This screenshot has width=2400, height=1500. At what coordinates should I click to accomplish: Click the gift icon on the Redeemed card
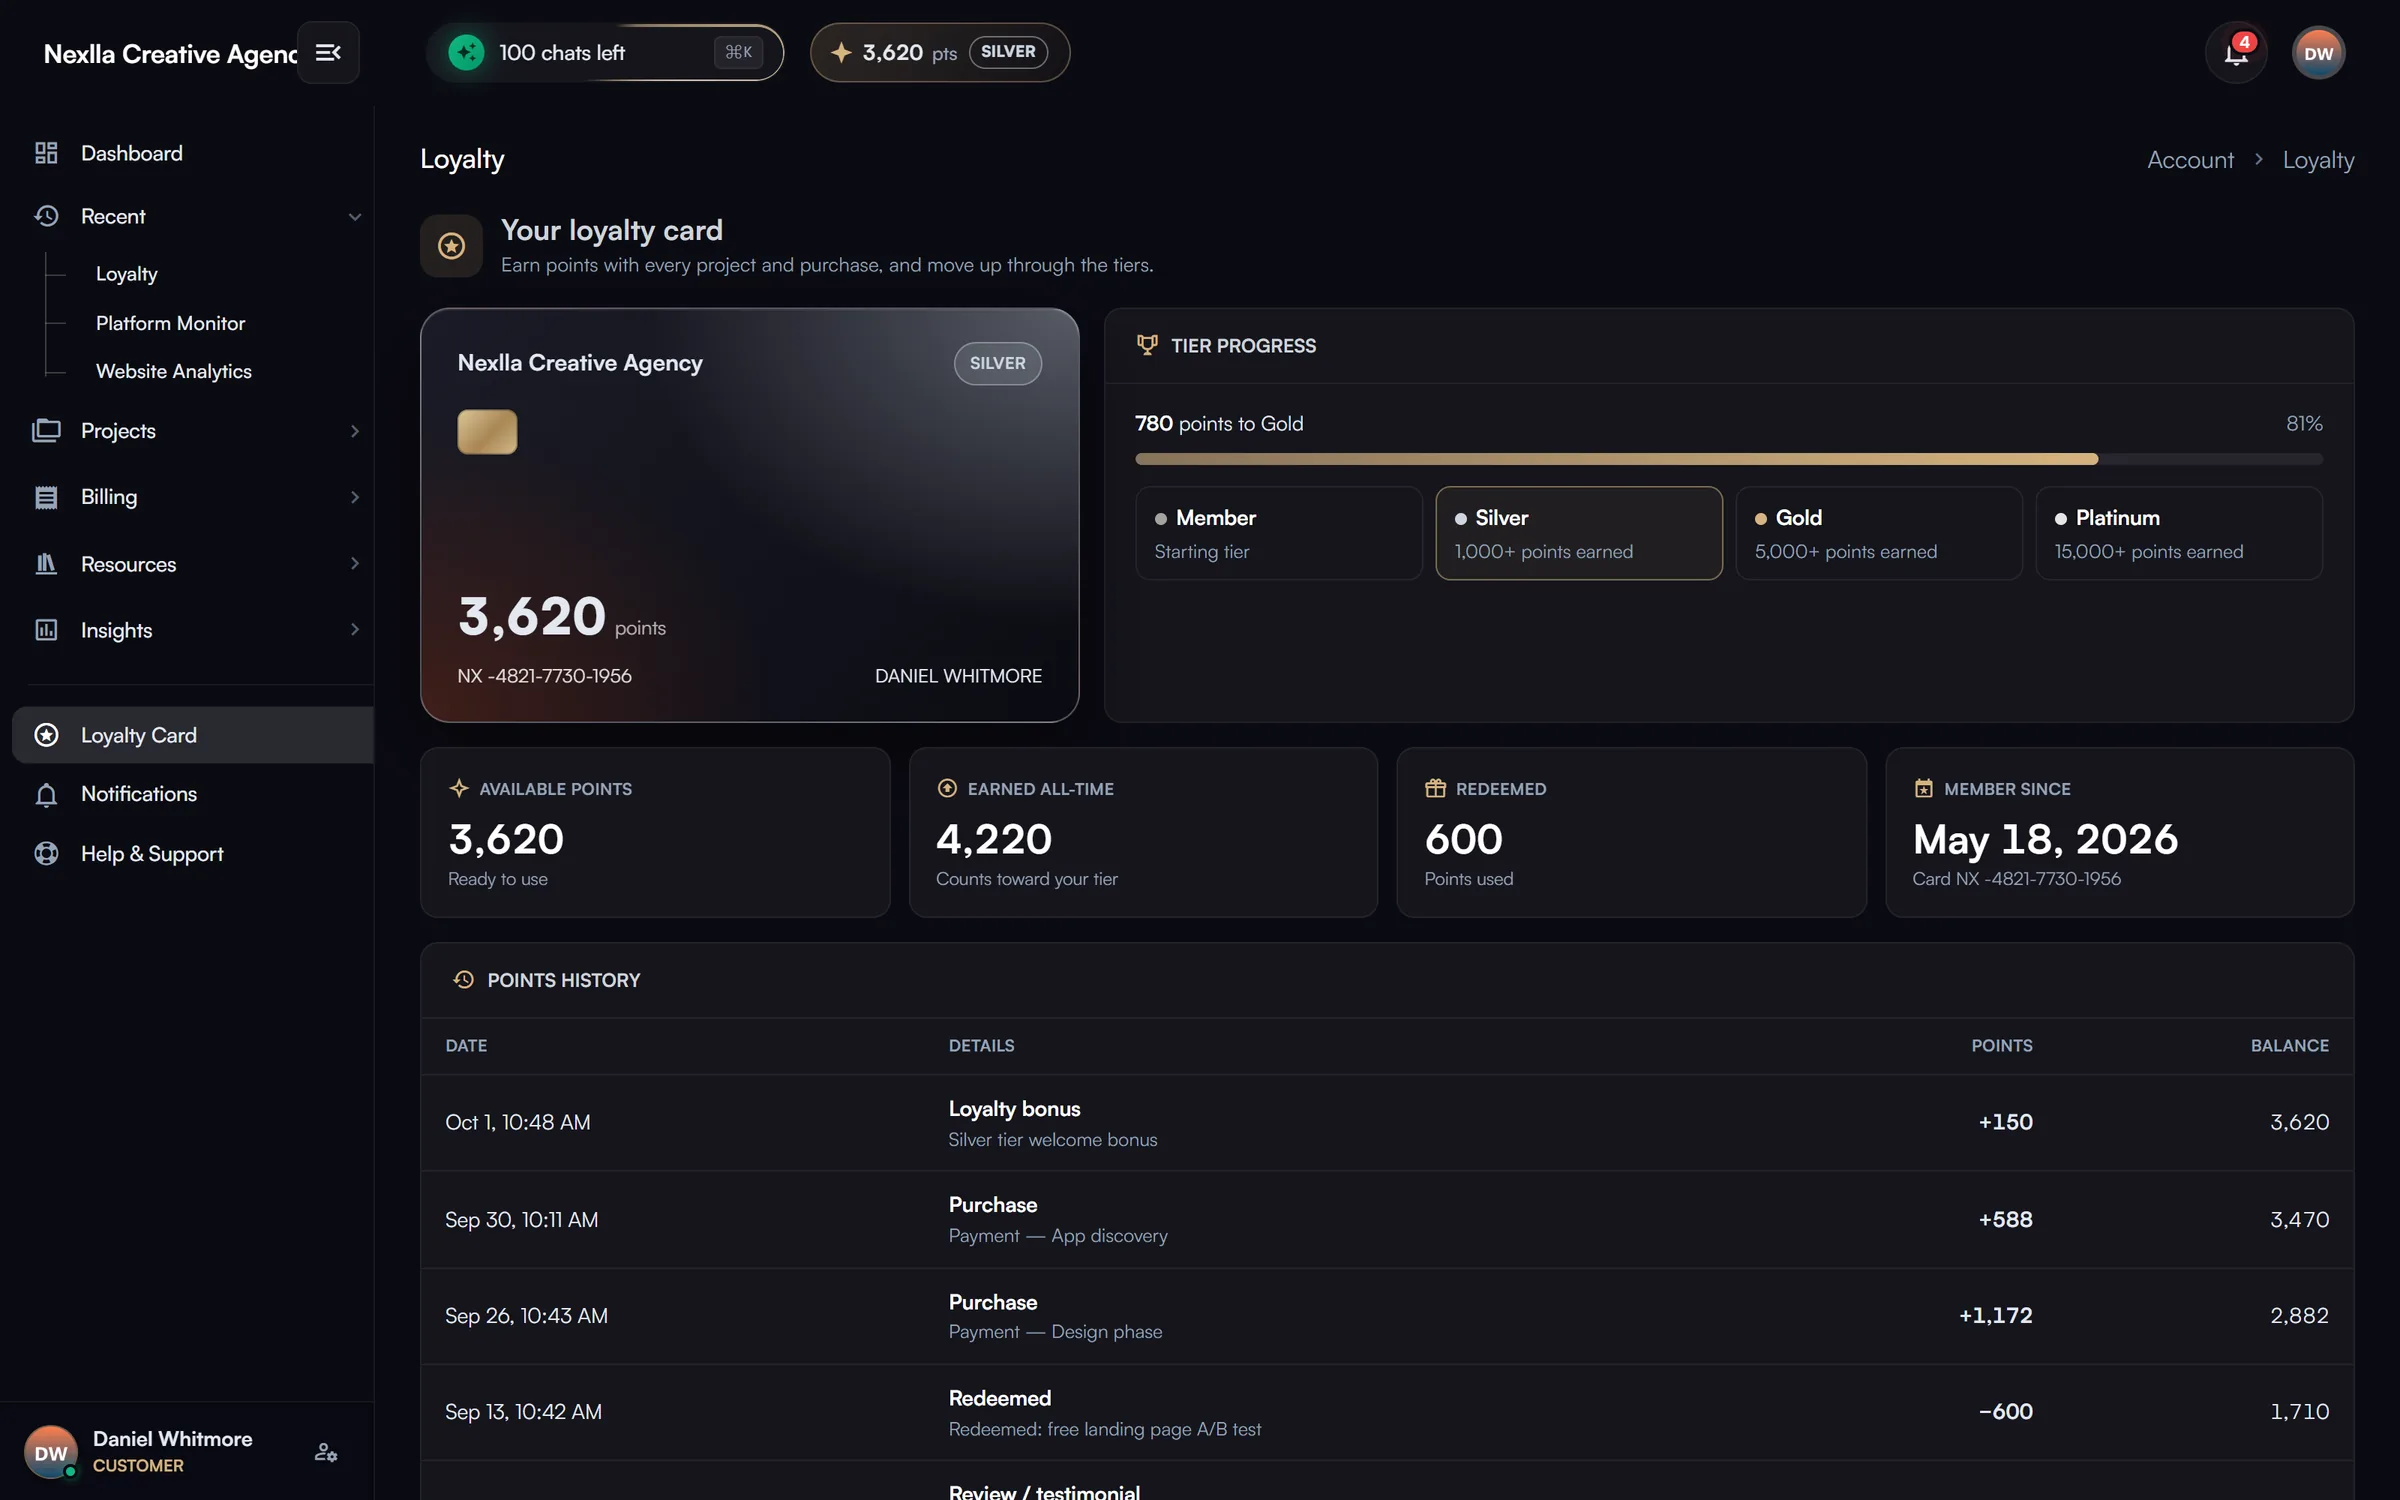tap(1435, 788)
